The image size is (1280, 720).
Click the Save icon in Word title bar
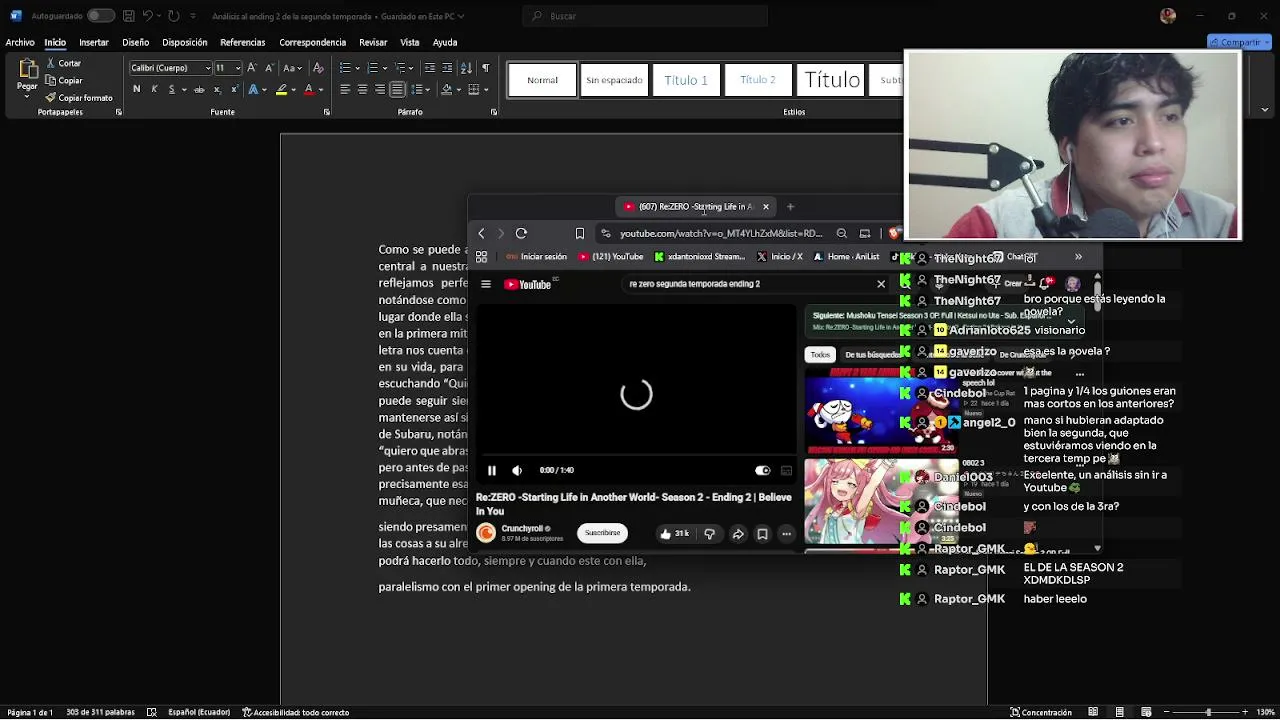(129, 16)
